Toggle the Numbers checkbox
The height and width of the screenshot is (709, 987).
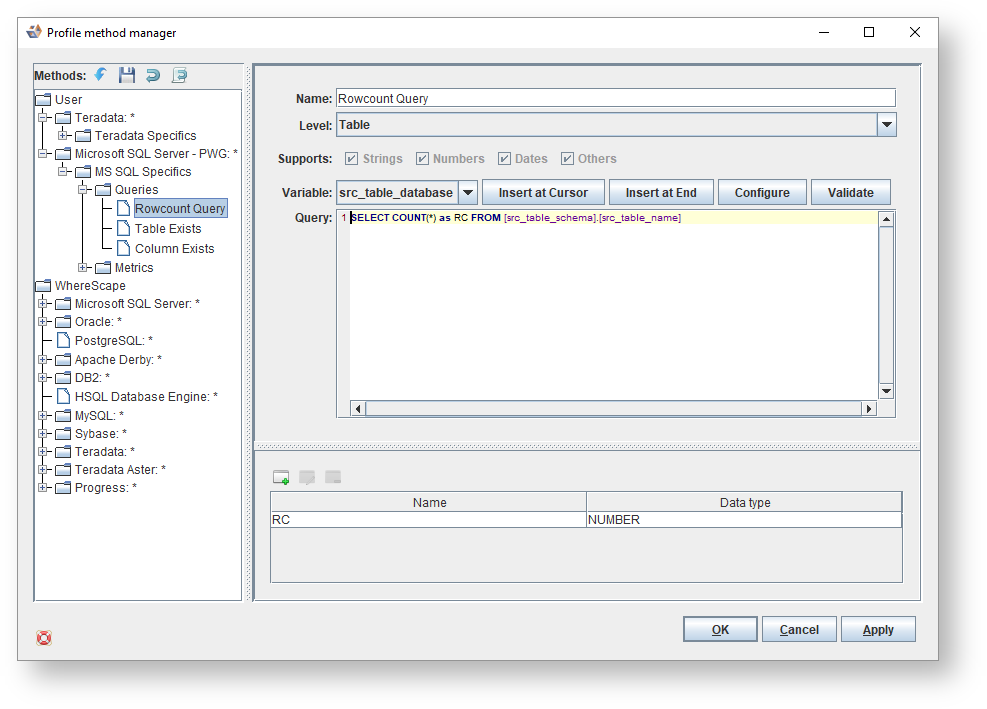pos(422,159)
